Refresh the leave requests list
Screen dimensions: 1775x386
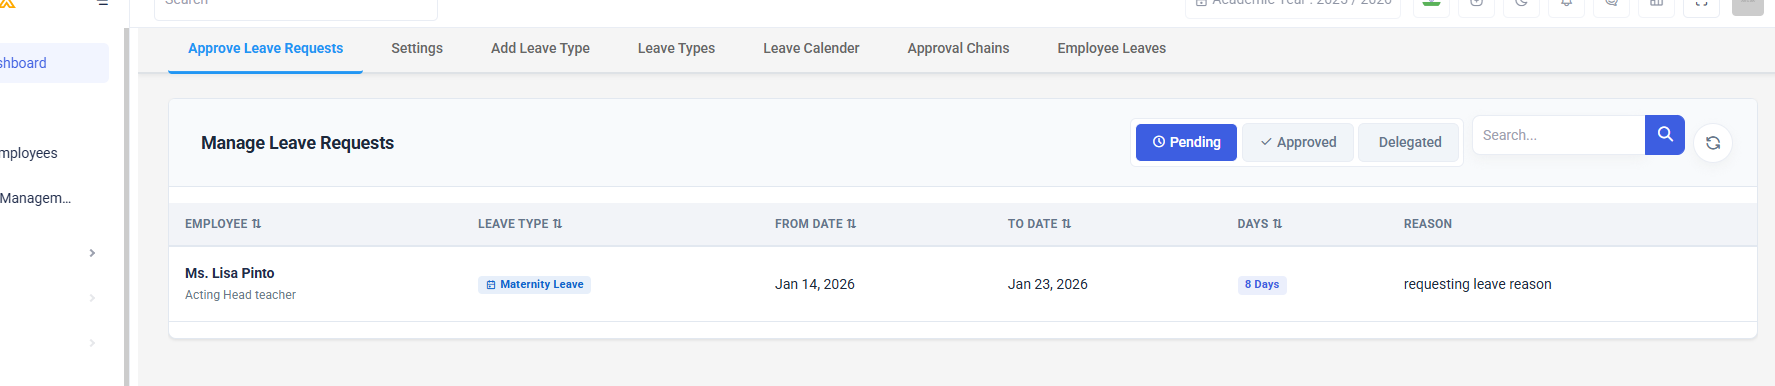coord(1713,143)
